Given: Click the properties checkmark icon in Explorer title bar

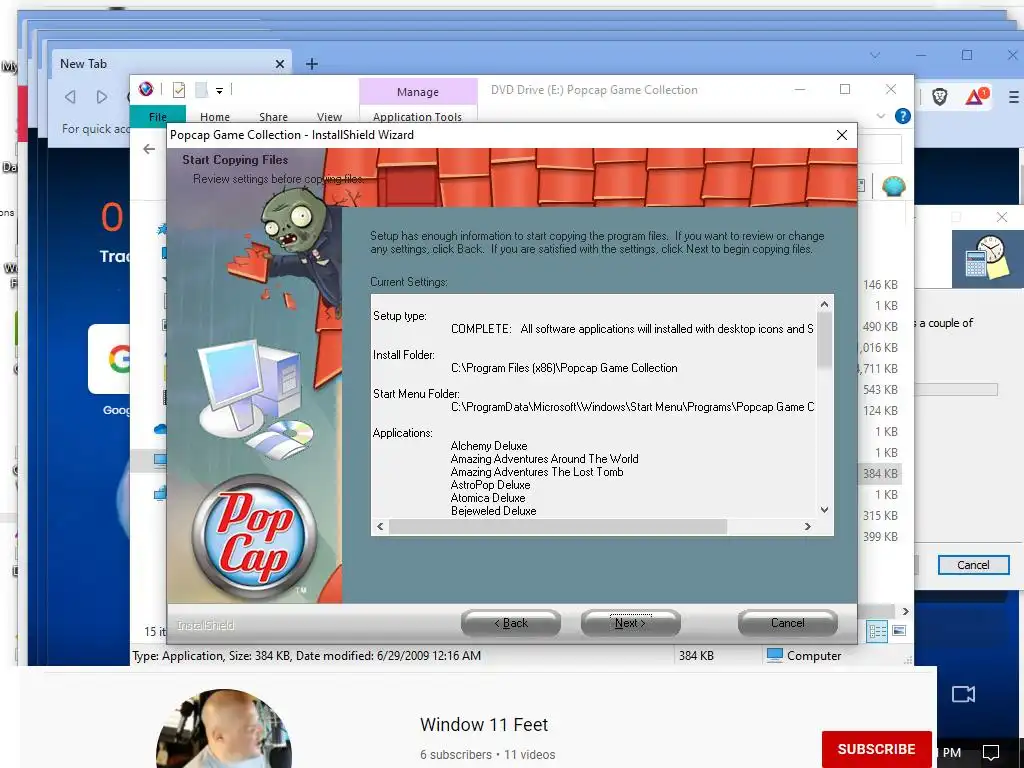Looking at the screenshot, I should 178,90.
